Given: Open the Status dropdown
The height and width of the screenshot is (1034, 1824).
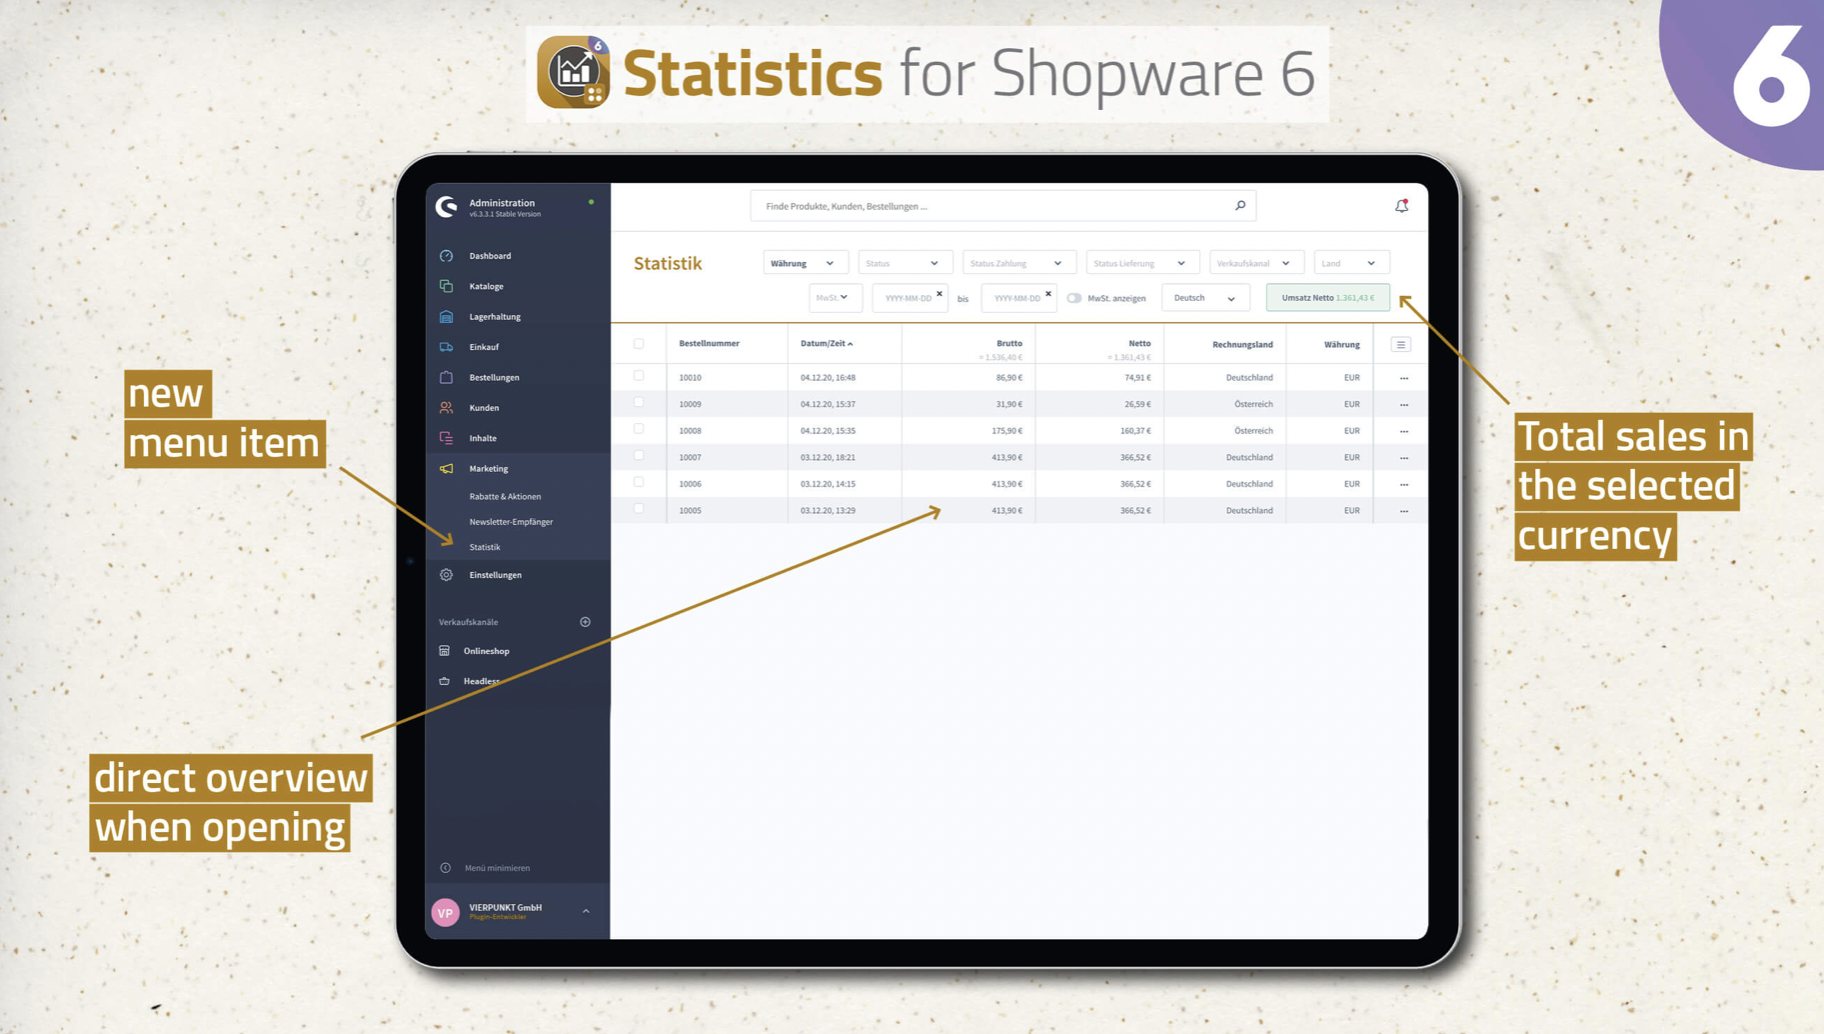Looking at the screenshot, I should click(x=905, y=263).
